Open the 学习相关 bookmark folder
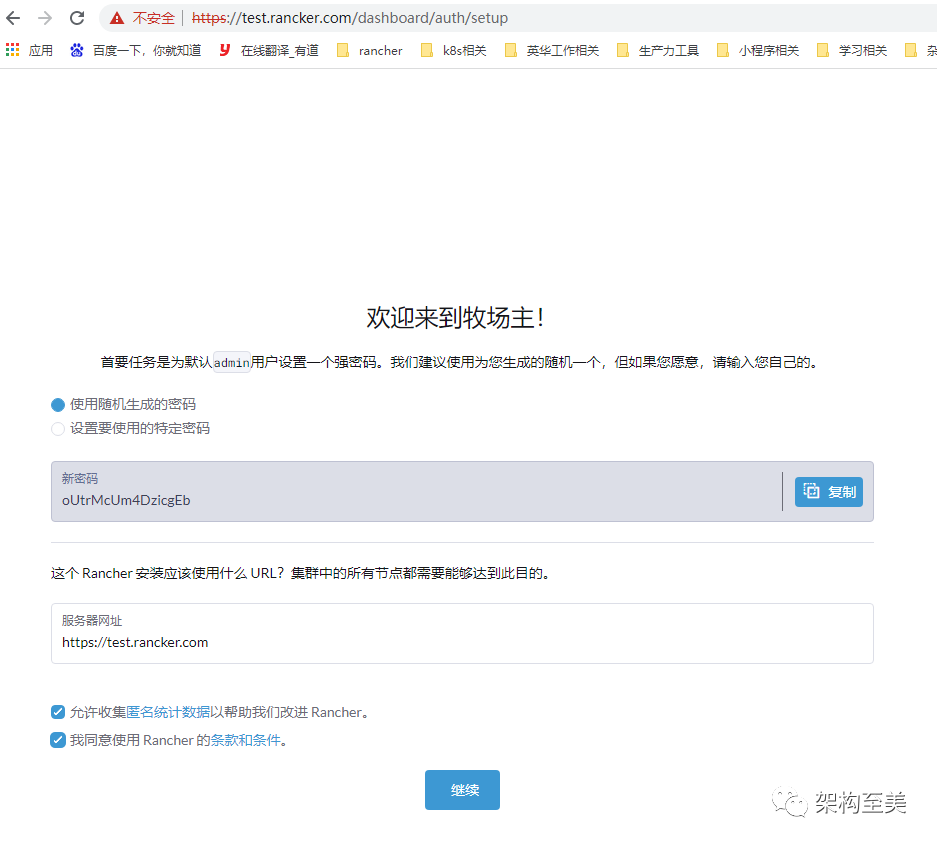Image resolution: width=937 pixels, height=844 pixels. [x=852, y=50]
